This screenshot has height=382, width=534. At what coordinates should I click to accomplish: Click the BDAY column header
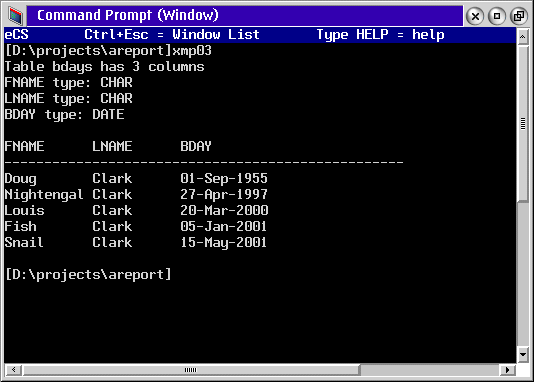click(196, 146)
